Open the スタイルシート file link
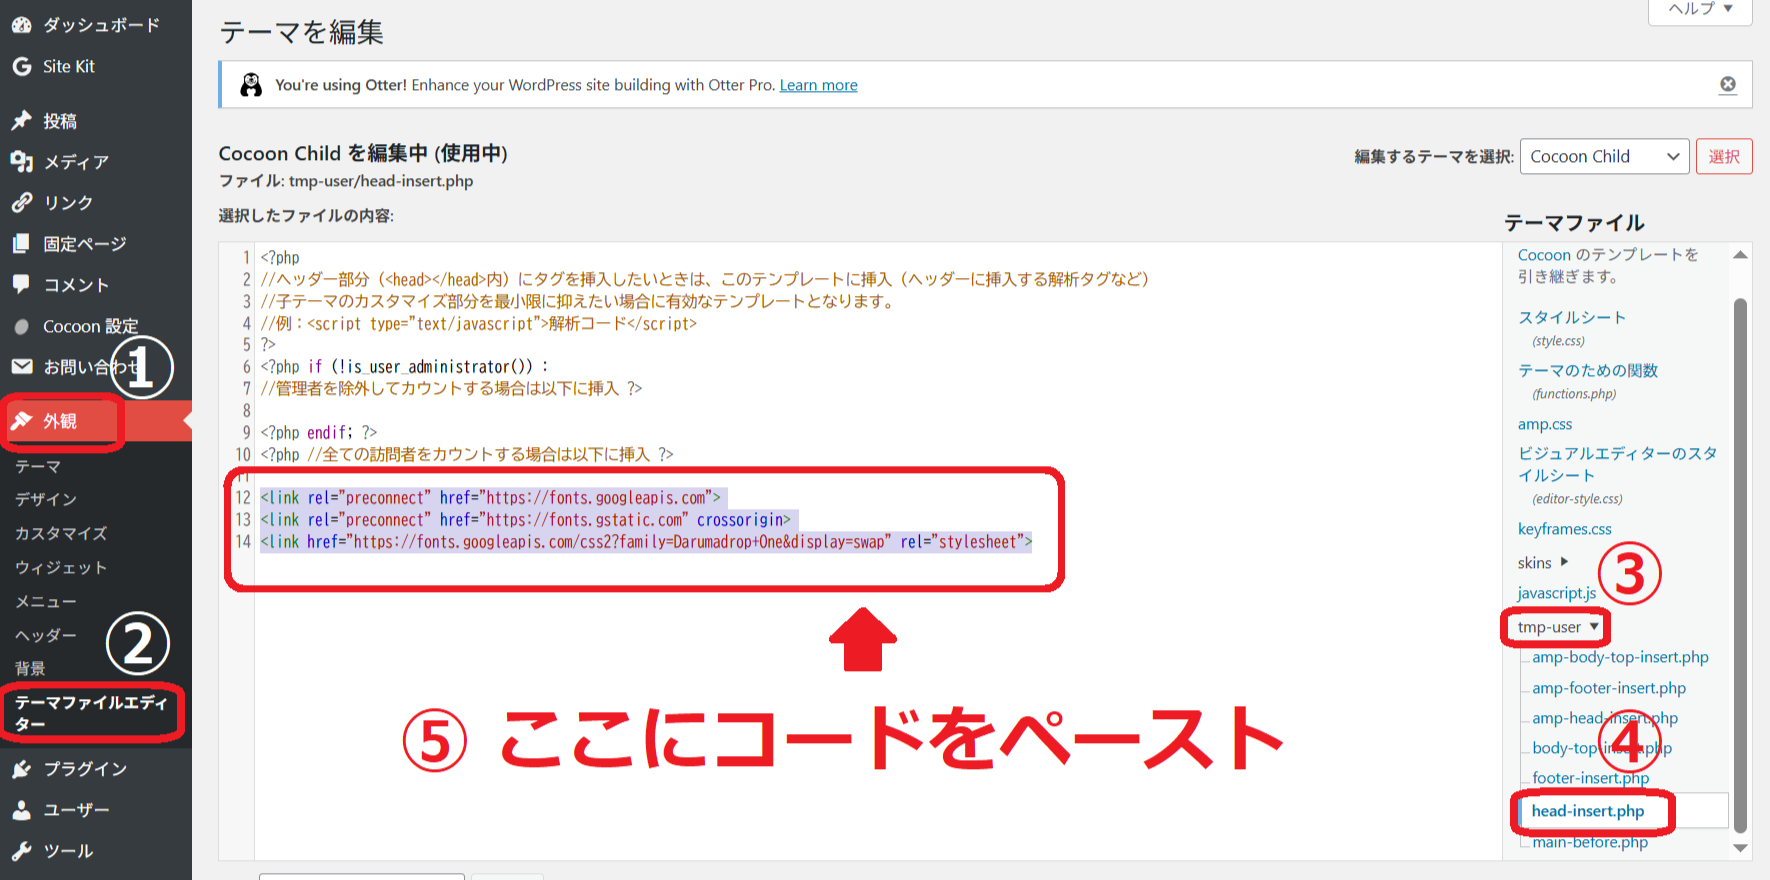The height and width of the screenshot is (880, 1770). click(1572, 317)
